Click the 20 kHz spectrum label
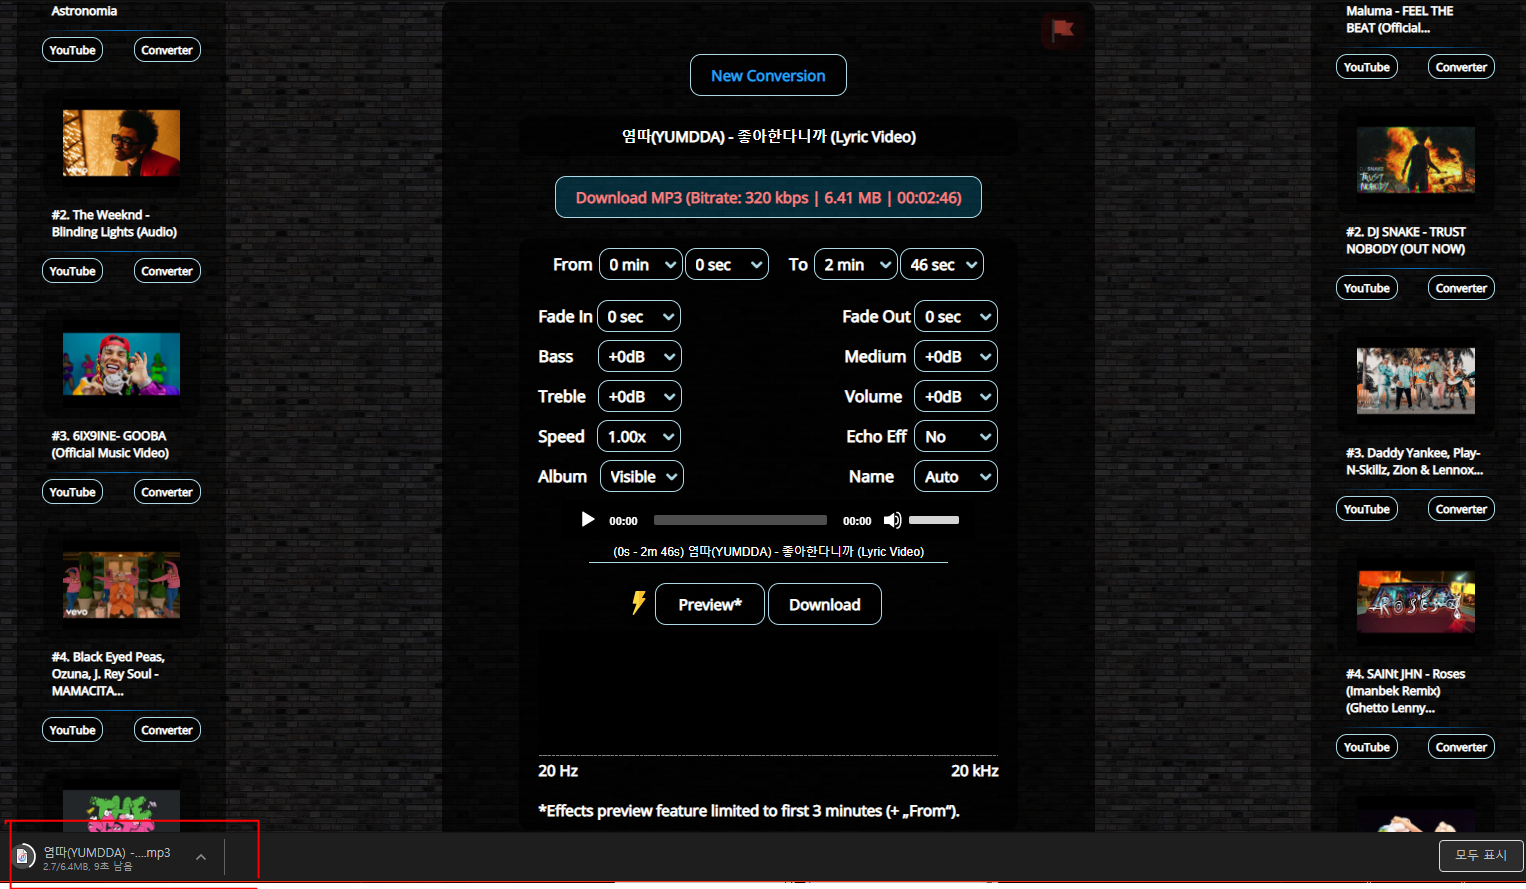Screen dimensions: 1526x889 tap(975, 771)
